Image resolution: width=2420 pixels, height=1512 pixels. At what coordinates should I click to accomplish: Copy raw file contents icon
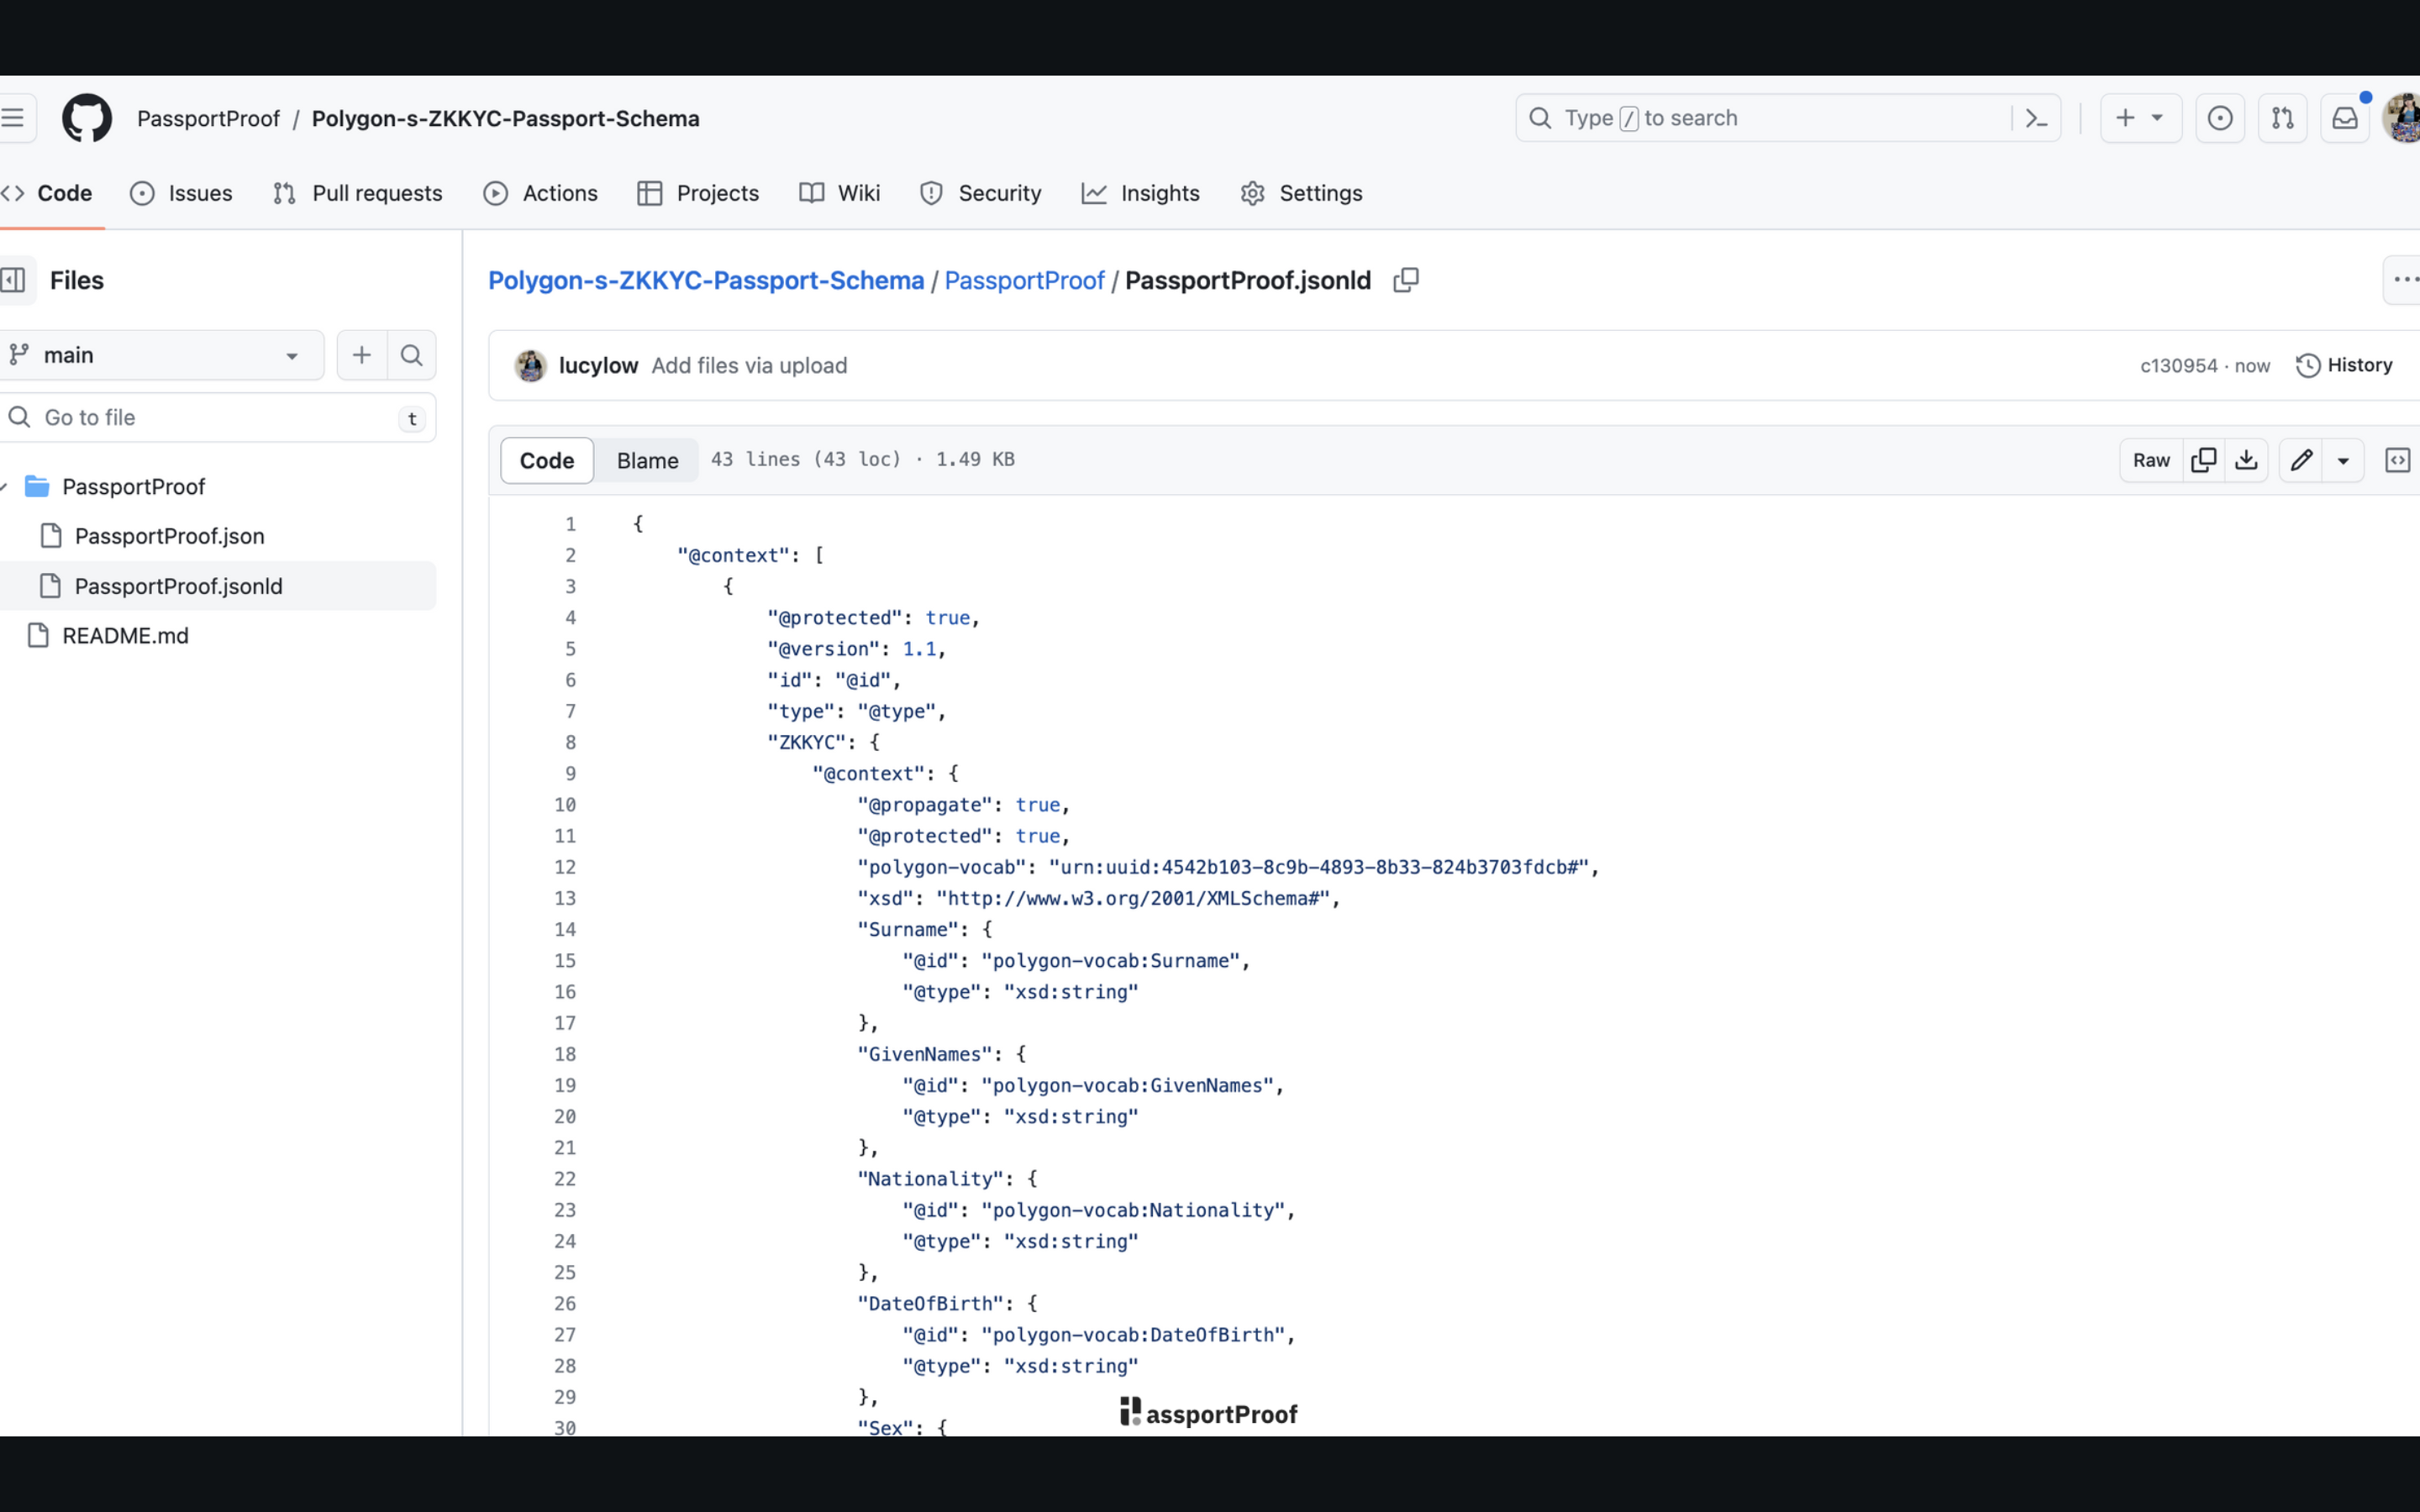click(2203, 460)
